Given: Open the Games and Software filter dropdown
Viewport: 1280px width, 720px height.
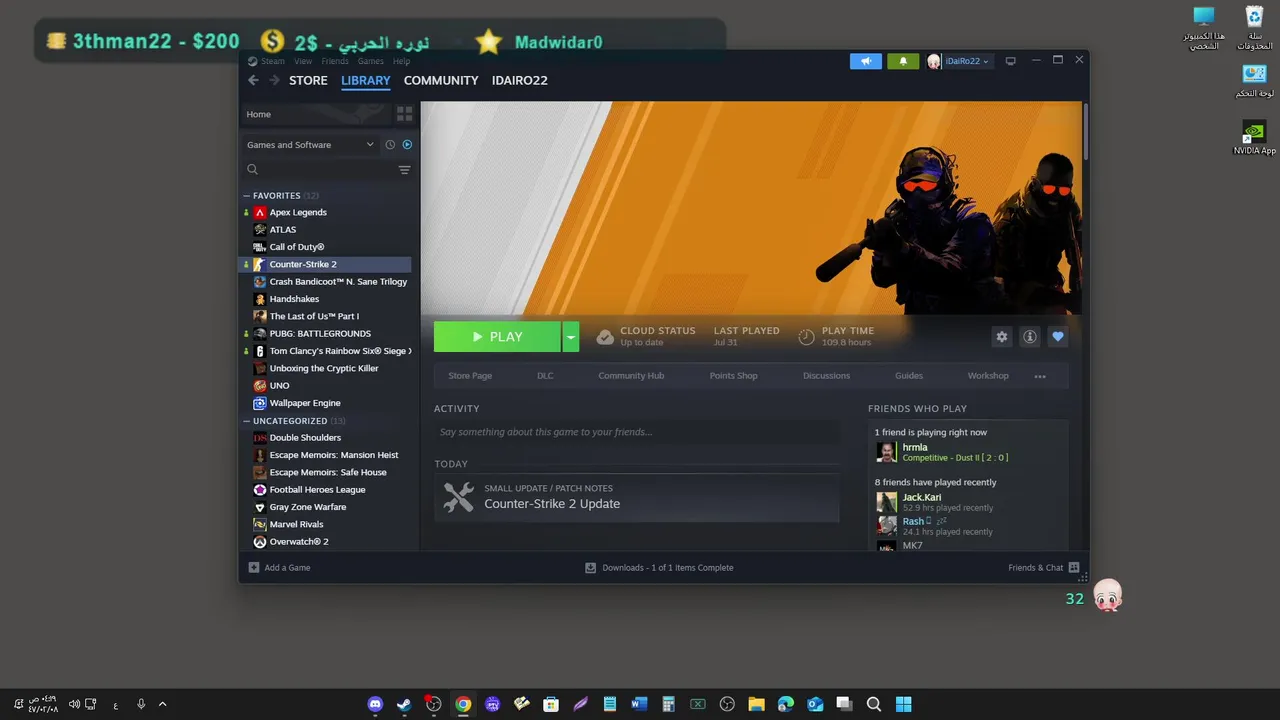Looking at the screenshot, I should (x=310, y=145).
